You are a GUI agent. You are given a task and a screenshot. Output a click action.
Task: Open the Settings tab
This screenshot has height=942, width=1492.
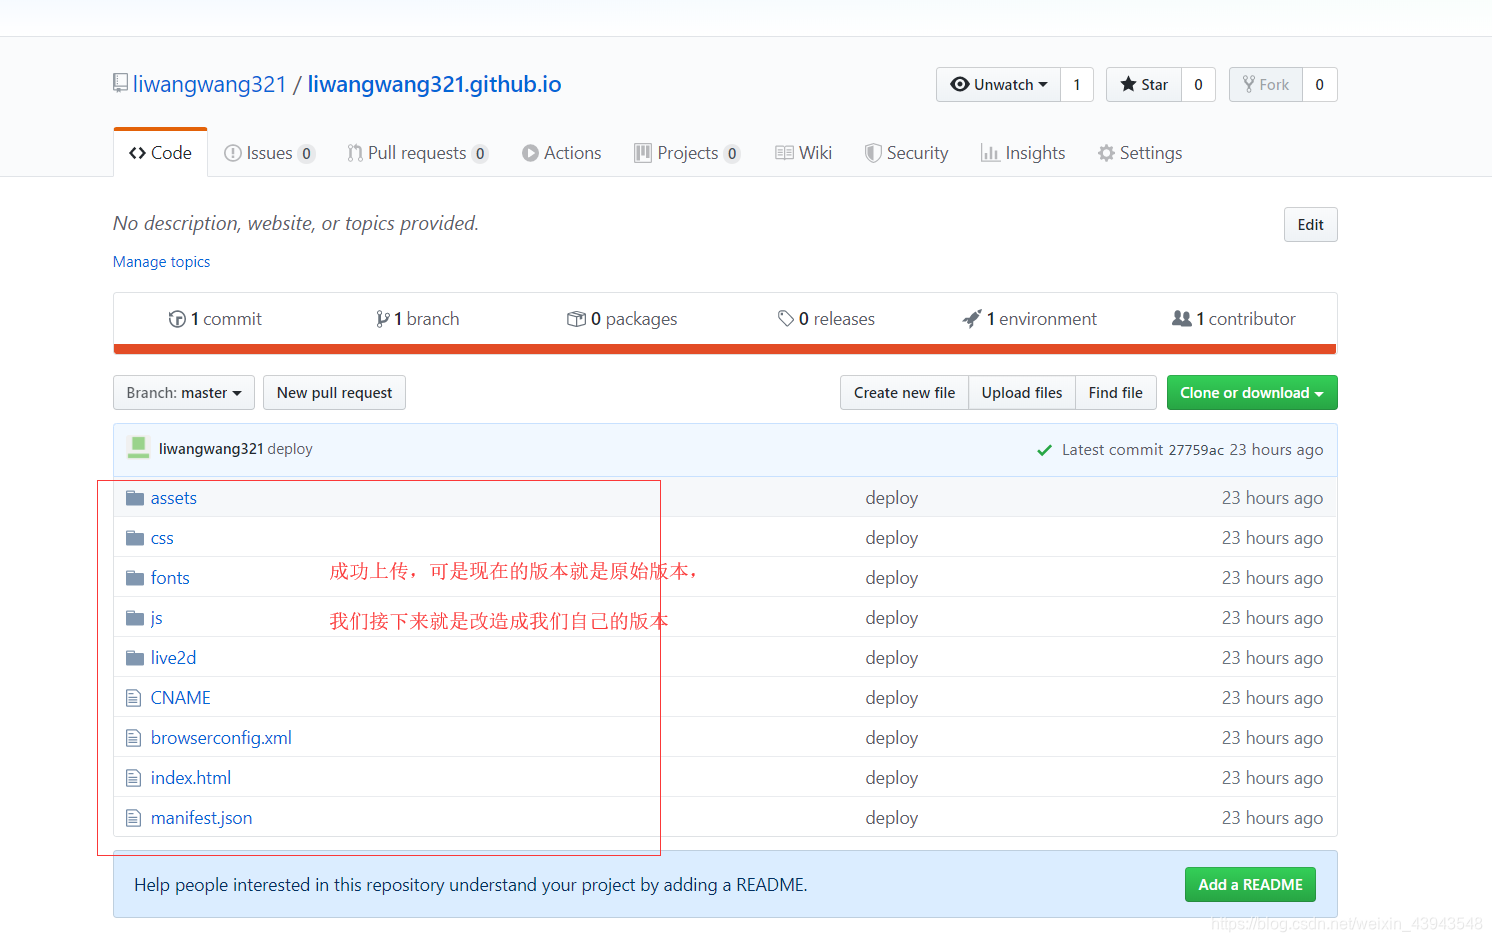[1140, 153]
